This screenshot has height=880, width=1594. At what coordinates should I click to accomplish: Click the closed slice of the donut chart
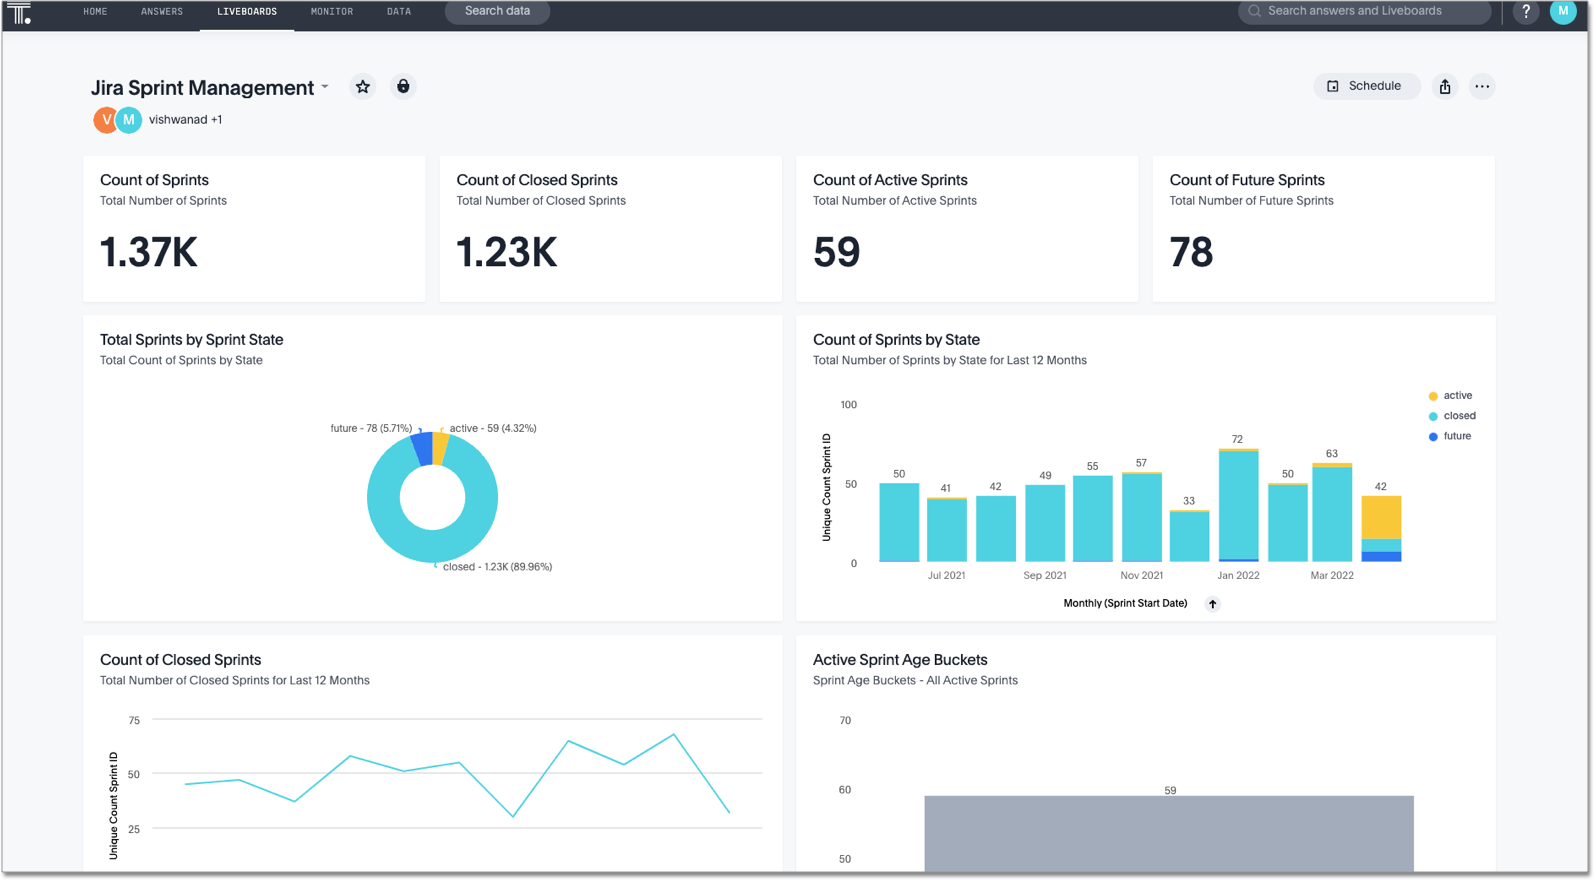tap(433, 546)
